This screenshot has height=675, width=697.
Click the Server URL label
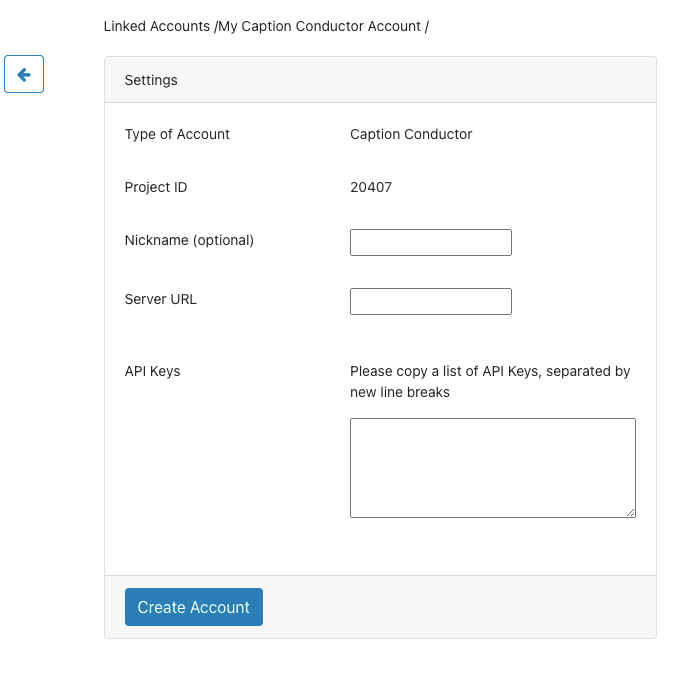pos(160,299)
